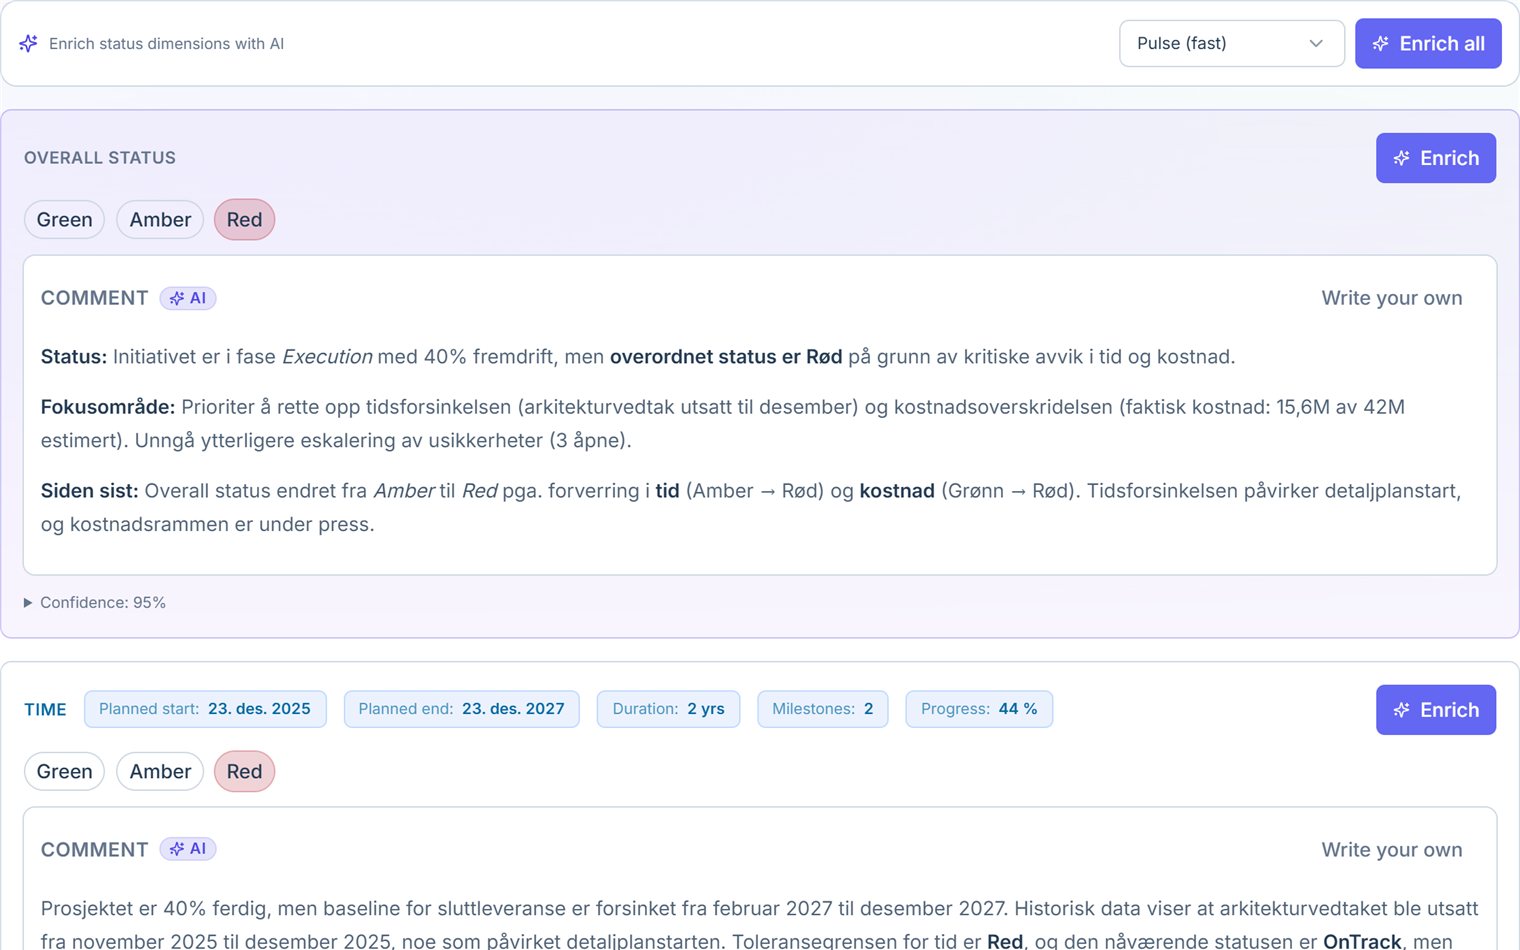Set Time status to Green
Viewport: 1520px width, 950px height.
pos(64,772)
